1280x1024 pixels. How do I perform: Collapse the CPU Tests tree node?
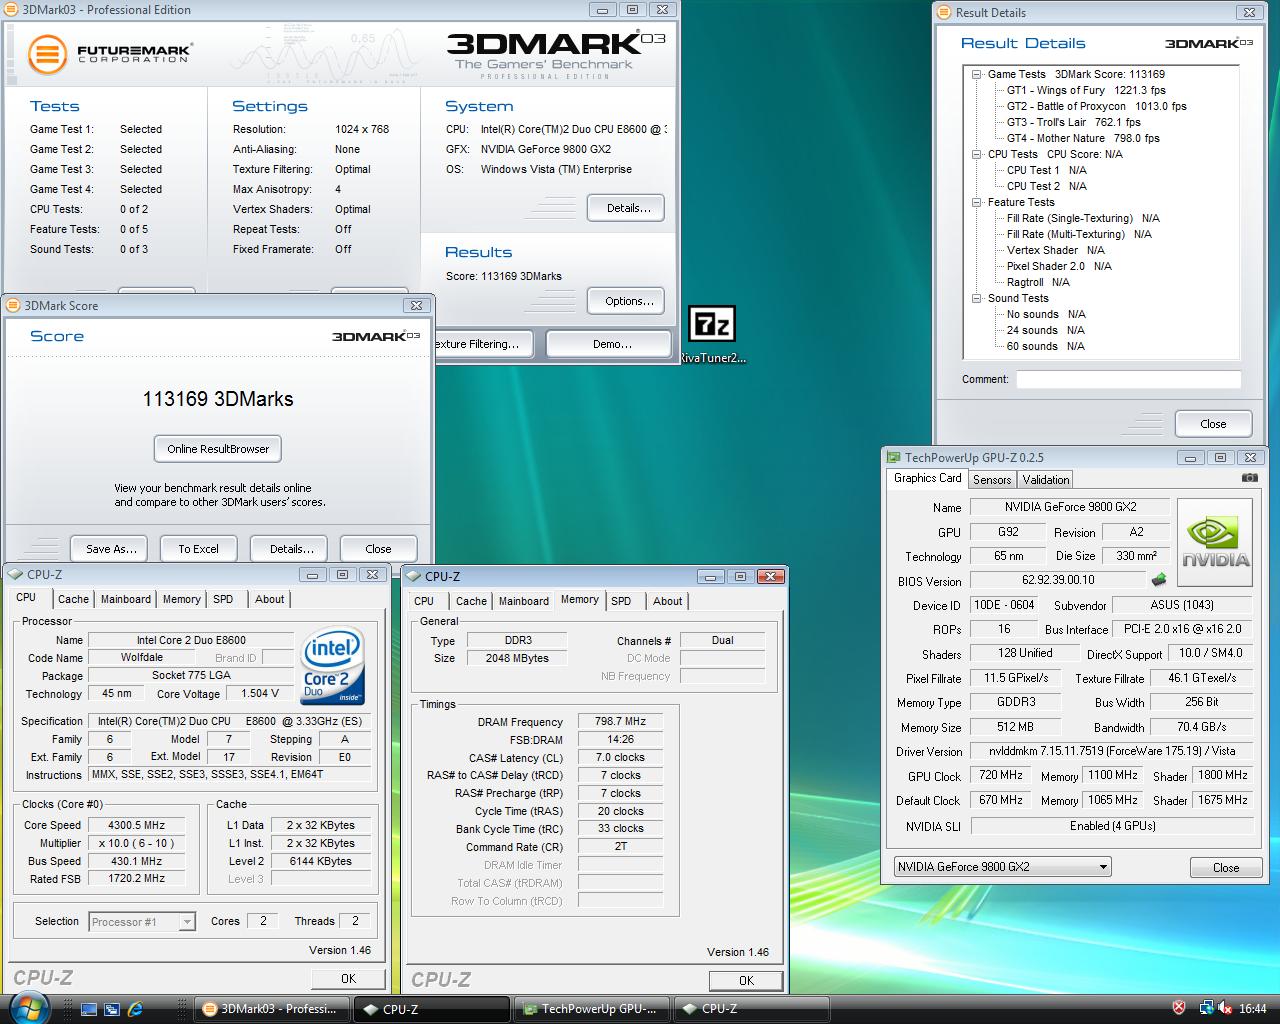click(x=977, y=154)
